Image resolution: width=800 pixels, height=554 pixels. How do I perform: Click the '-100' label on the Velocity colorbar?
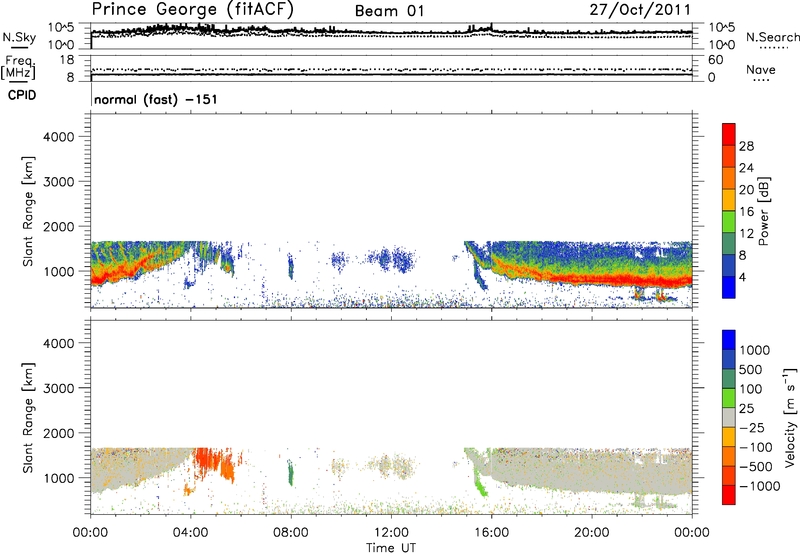click(x=756, y=447)
